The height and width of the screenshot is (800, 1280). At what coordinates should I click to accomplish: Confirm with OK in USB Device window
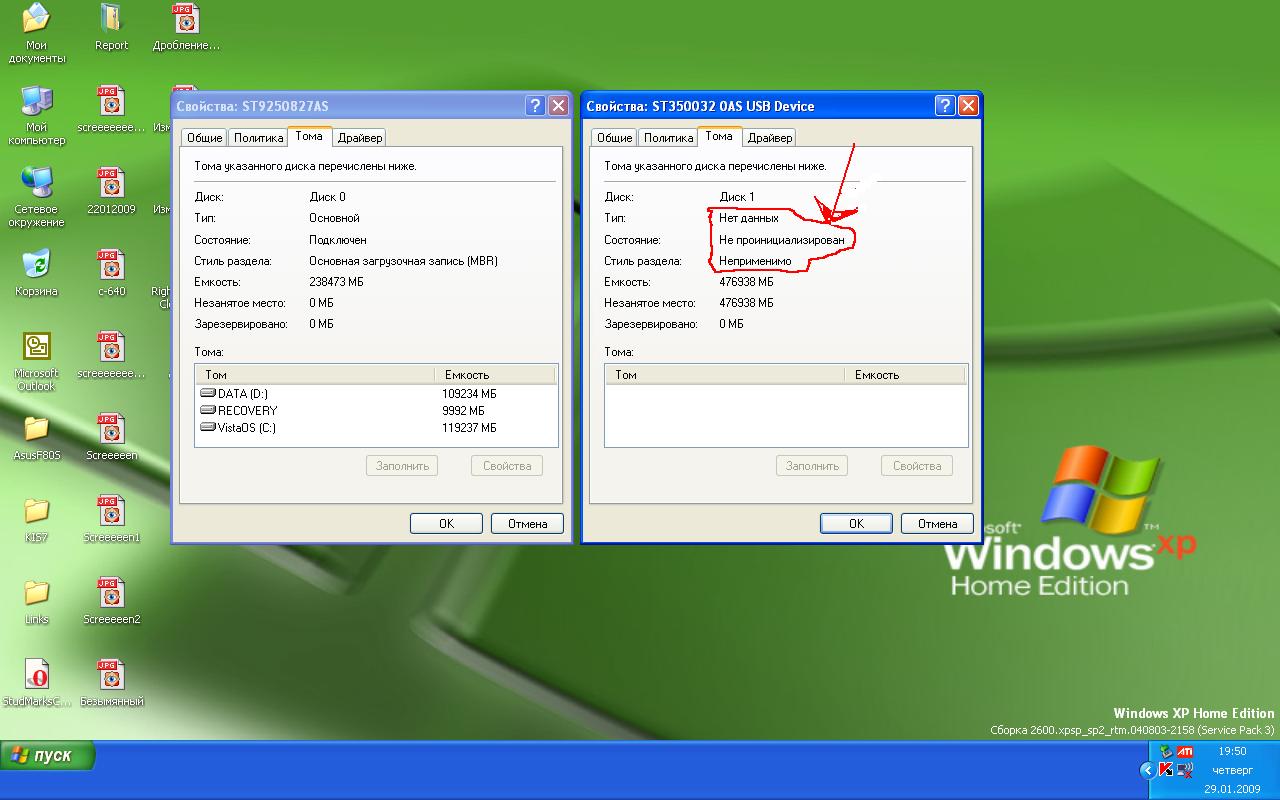pyautogui.click(x=856, y=523)
